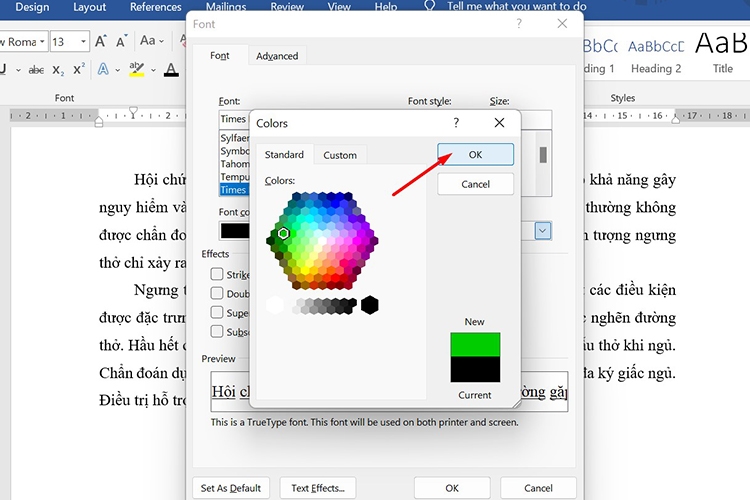The image size is (750, 500).
Task: Close the Font dialog with the X
Action: tap(562, 23)
